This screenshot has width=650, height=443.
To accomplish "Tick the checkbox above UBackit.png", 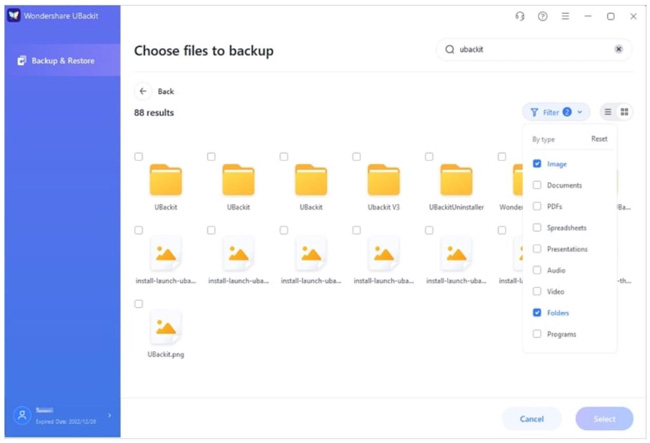I will coord(138,304).
